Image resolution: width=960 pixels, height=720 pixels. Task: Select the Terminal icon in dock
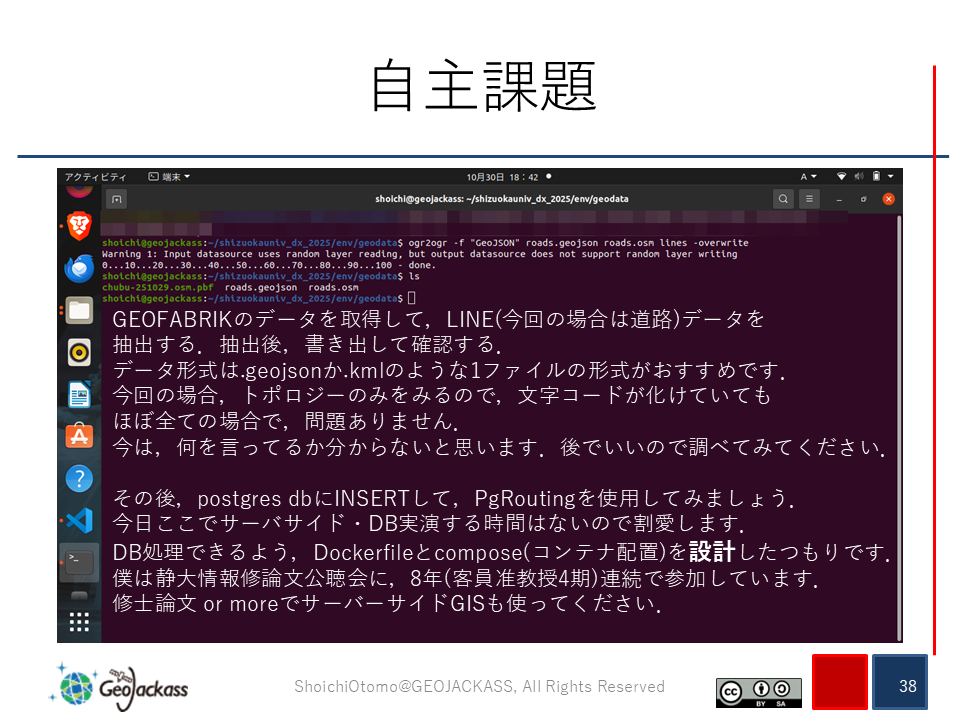coord(79,562)
